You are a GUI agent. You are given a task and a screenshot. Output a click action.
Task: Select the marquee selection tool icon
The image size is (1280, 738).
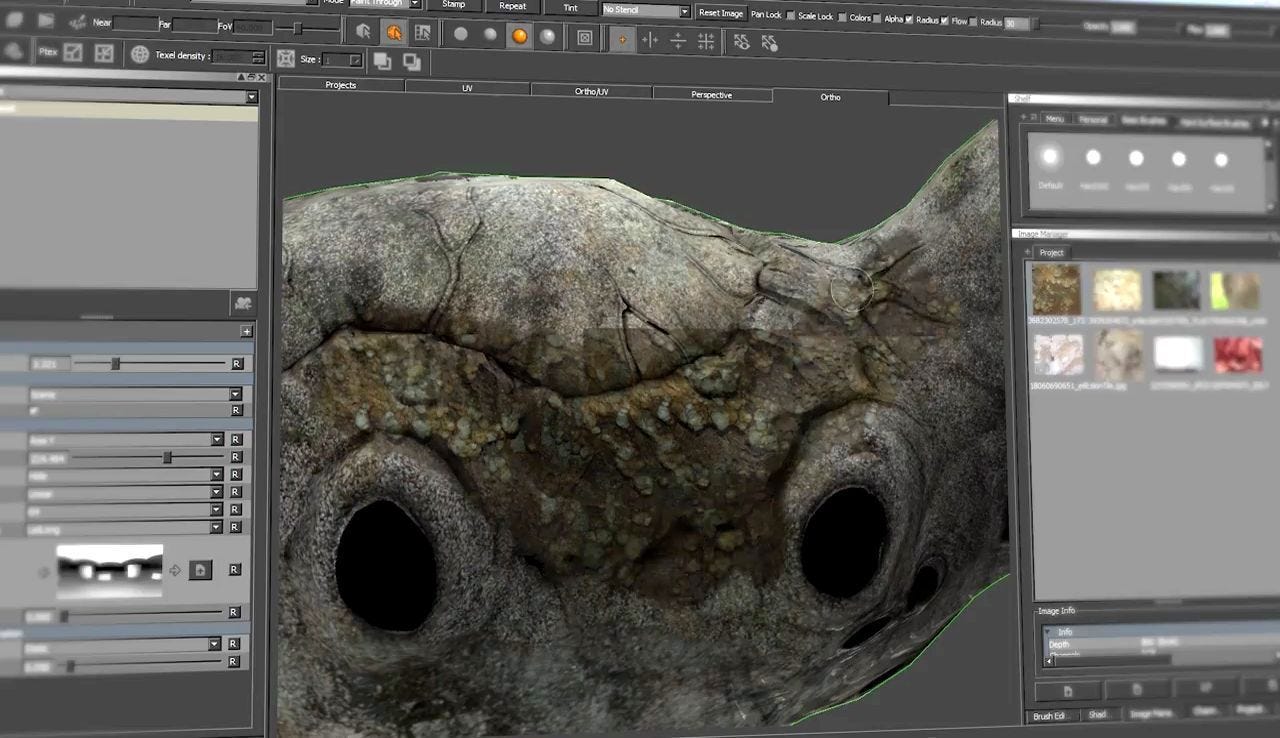424,33
